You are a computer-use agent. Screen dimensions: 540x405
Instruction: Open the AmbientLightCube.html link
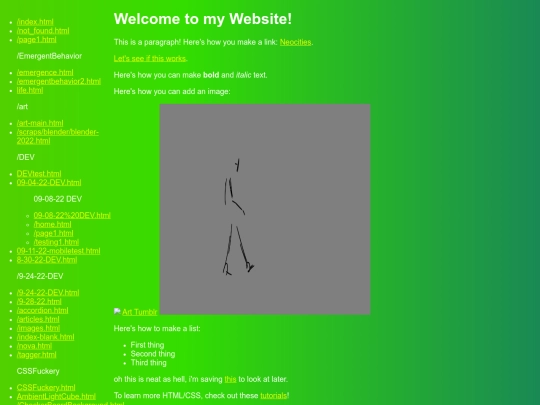(56, 397)
